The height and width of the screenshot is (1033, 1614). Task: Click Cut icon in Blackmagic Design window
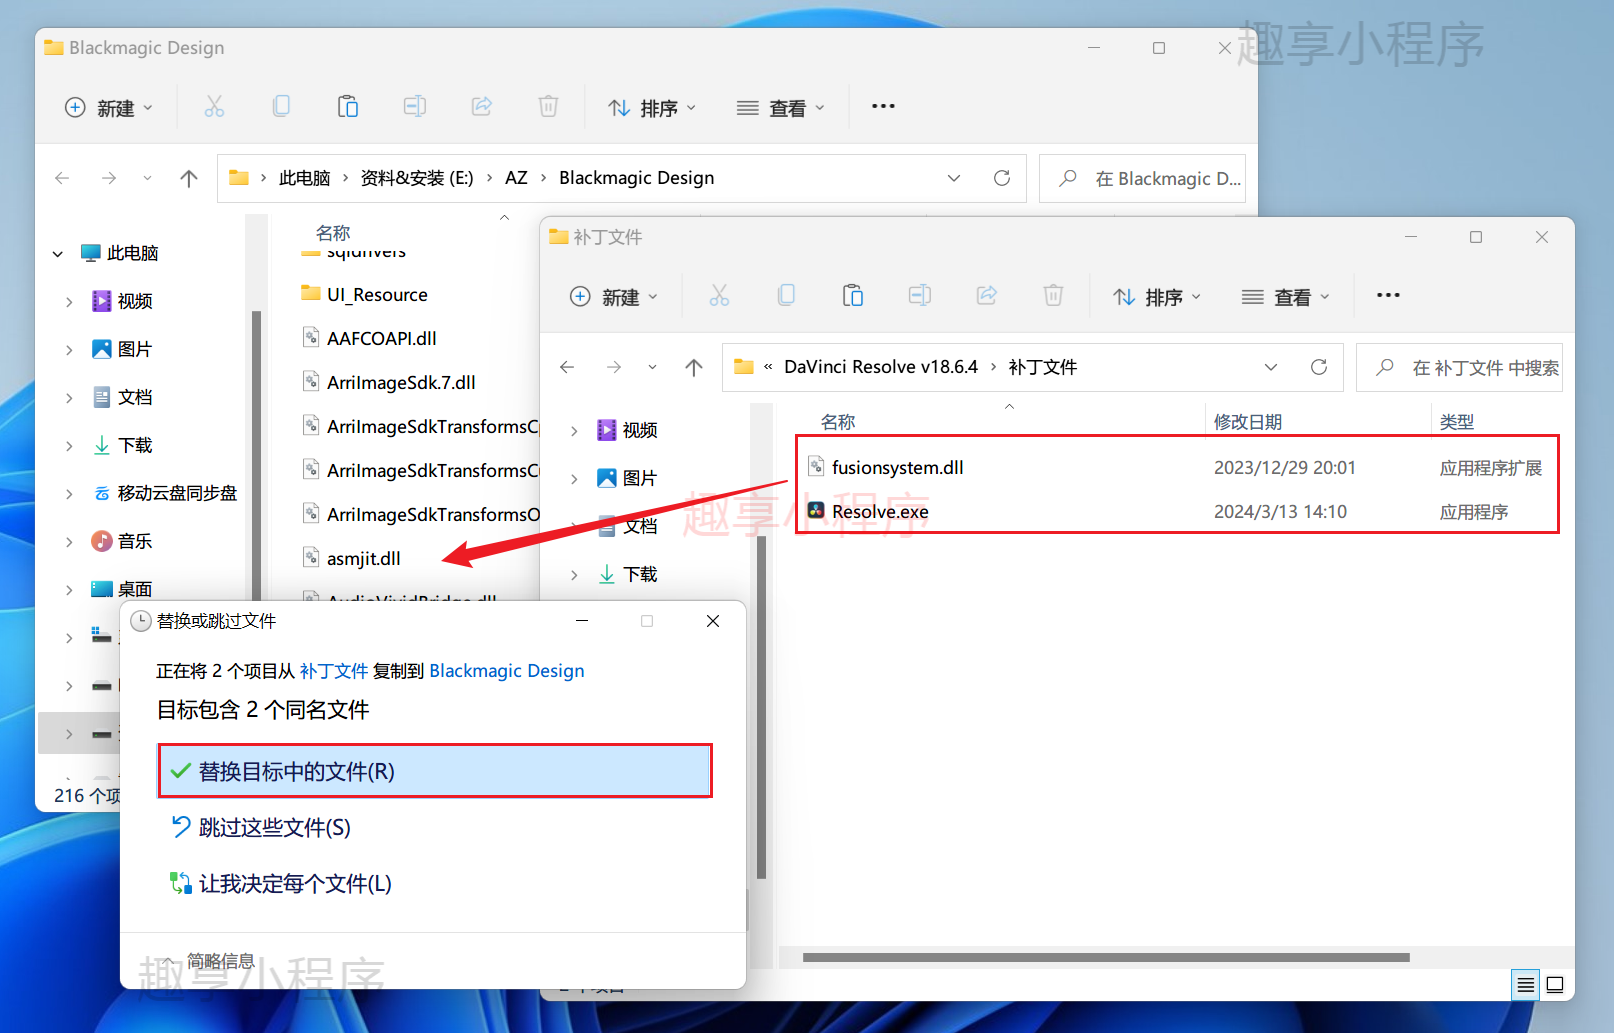[x=214, y=106]
